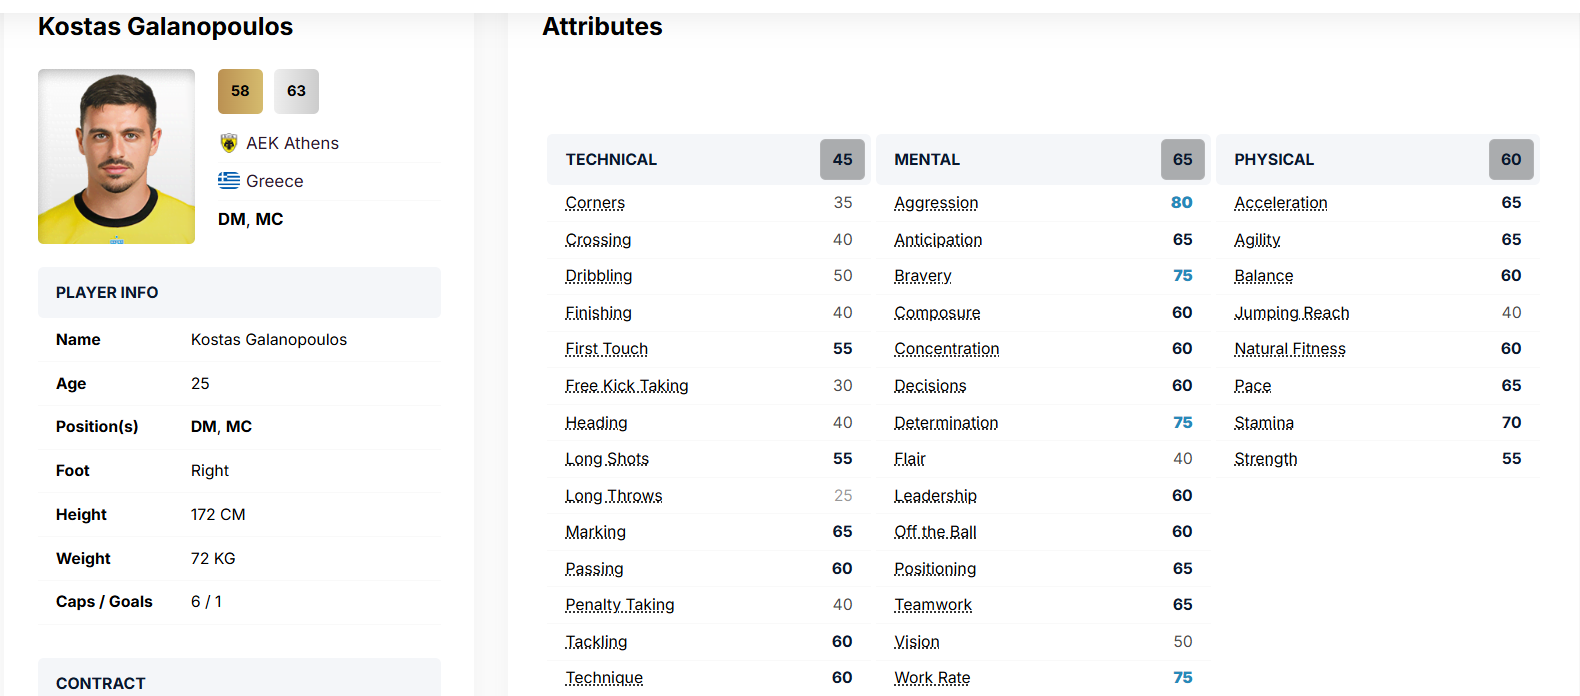Open the Determination attribute definition
1580x696 pixels.
(946, 423)
